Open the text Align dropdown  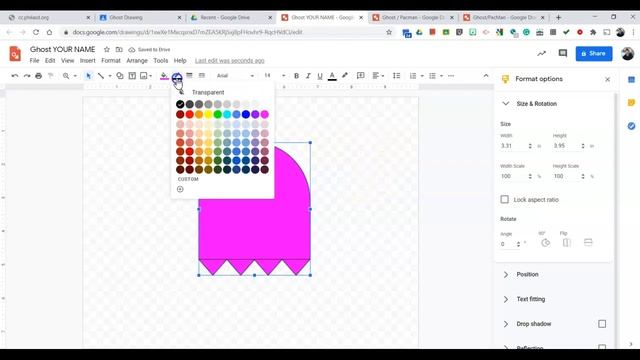click(378, 76)
